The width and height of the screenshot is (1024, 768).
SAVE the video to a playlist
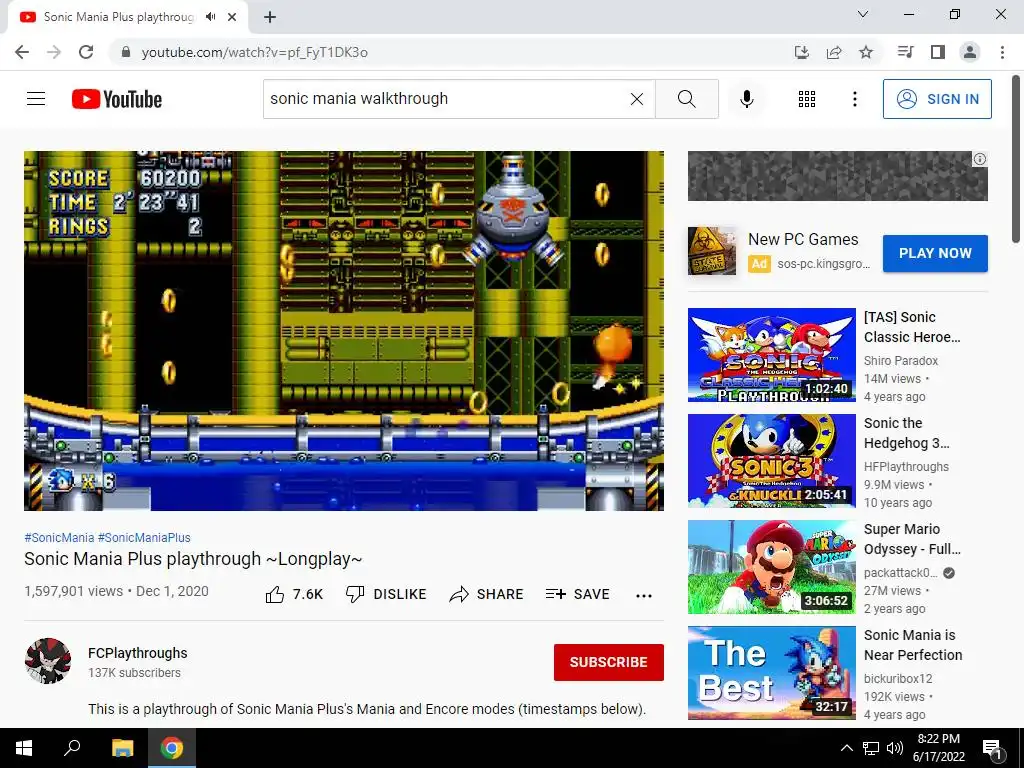click(578, 594)
